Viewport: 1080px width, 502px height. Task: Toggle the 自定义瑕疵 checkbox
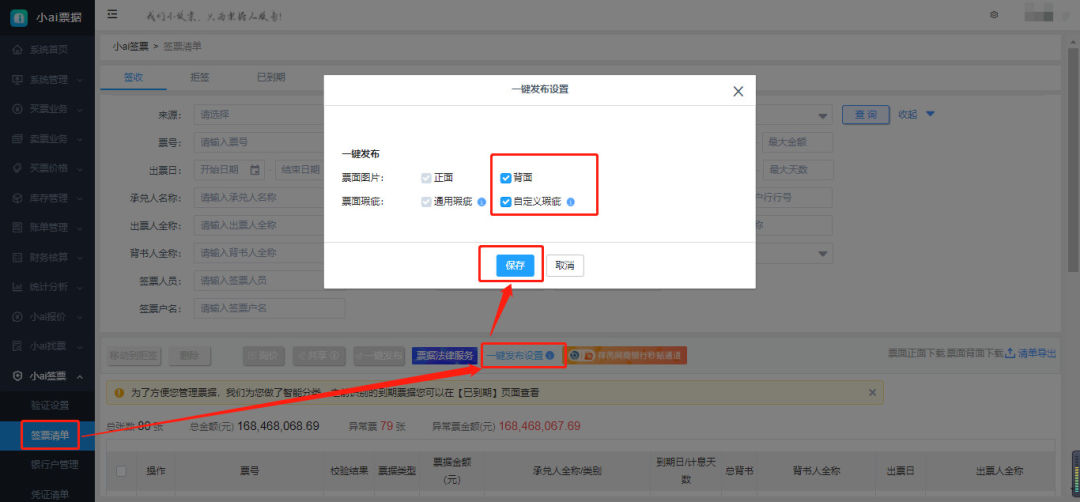point(506,202)
